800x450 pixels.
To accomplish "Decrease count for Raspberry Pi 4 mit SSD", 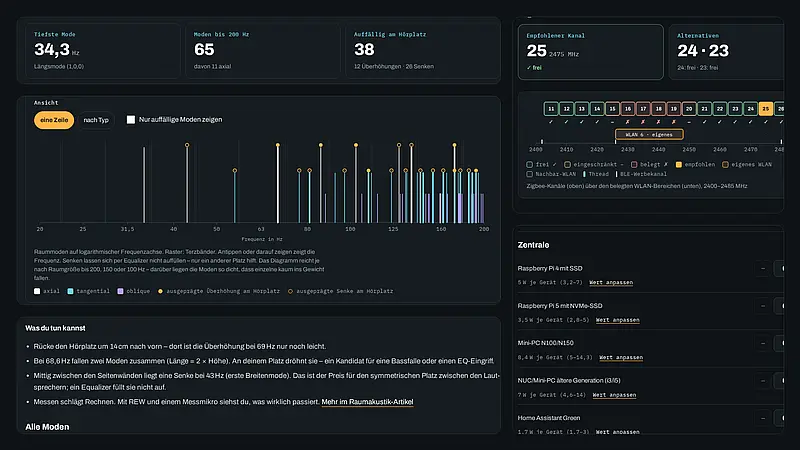I will coord(763,268).
